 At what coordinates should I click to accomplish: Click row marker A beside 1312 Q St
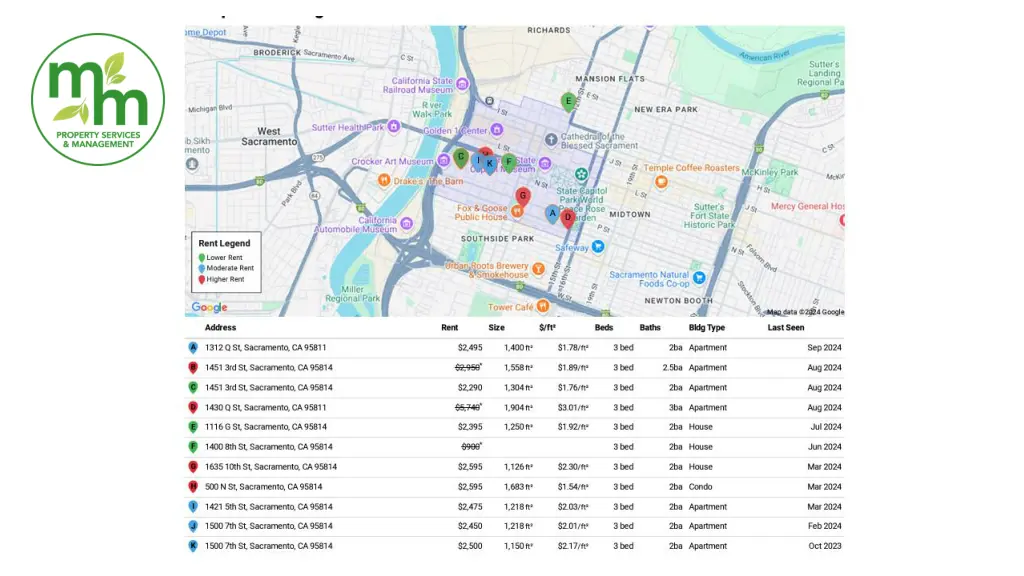[x=193, y=348]
